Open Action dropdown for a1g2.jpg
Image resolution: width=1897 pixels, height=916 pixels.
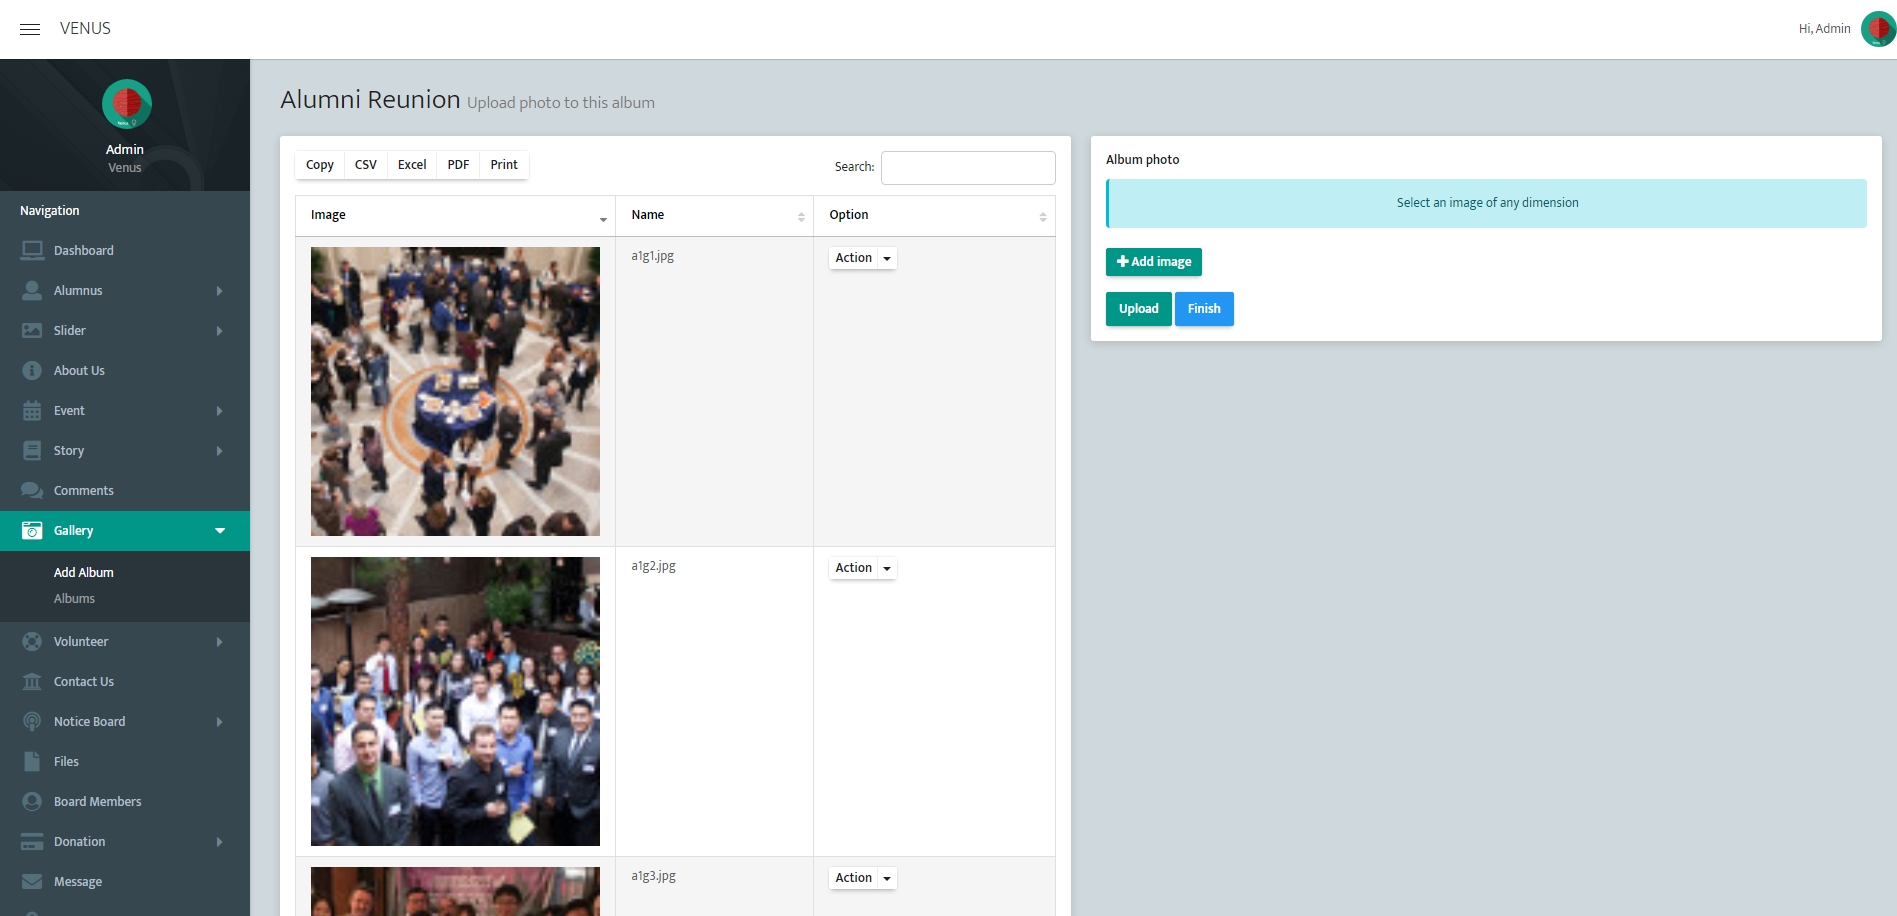862,568
